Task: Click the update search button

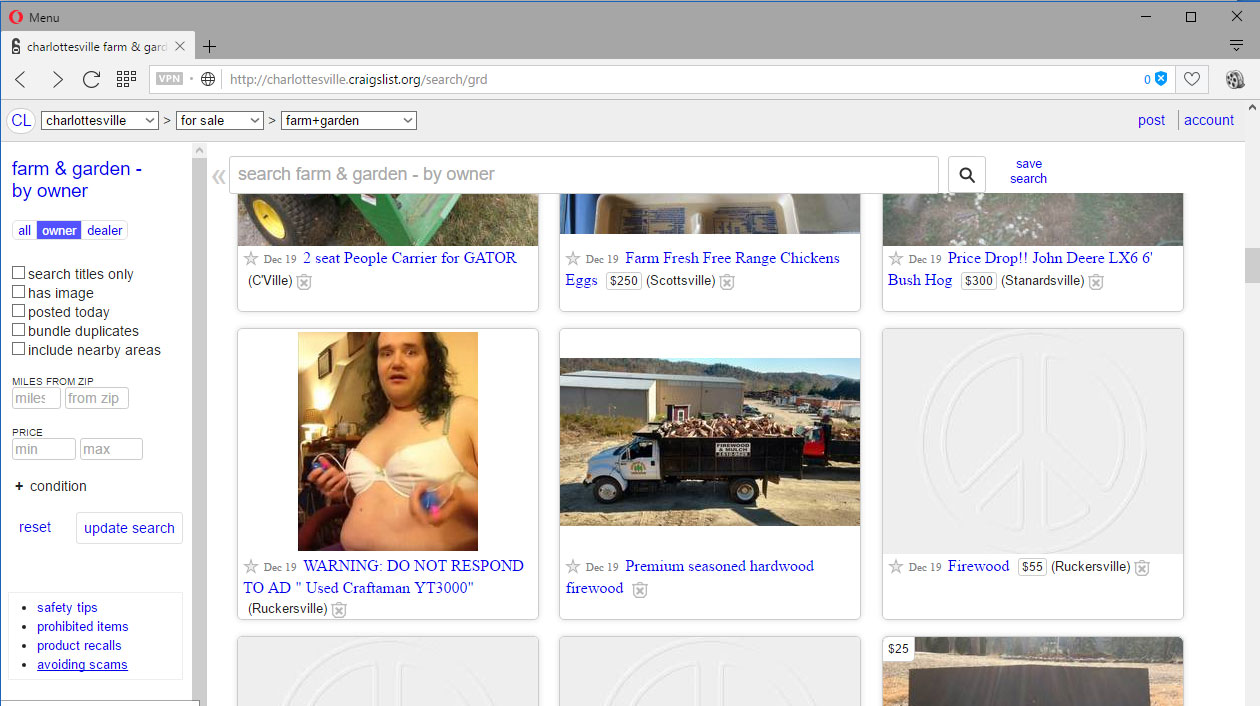Action: click(x=129, y=528)
